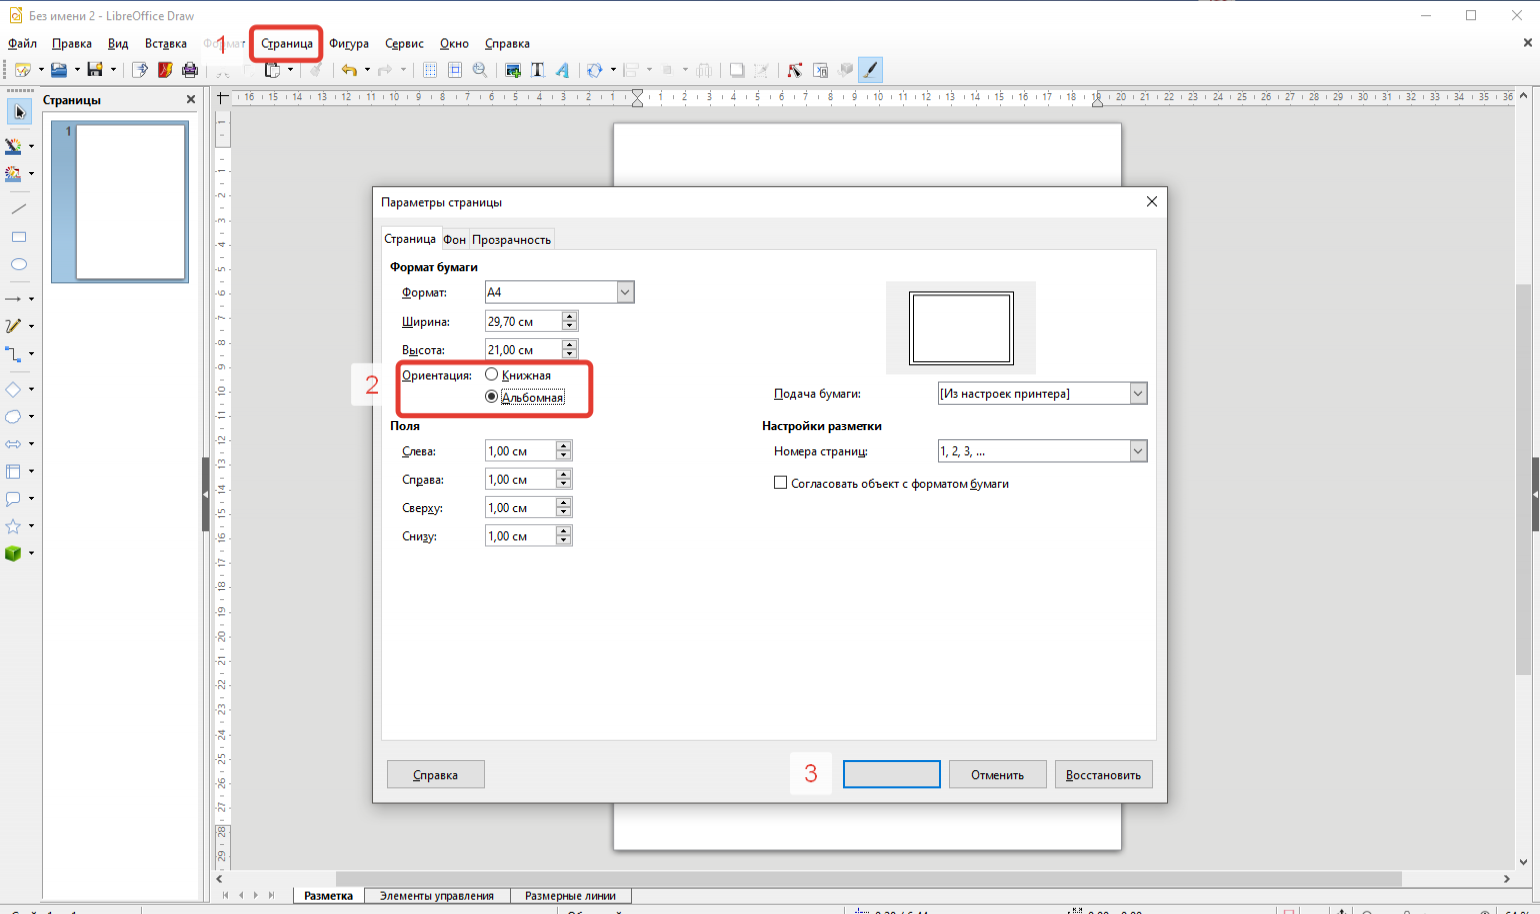Expand the Undo history dropdown arrow
This screenshot has width=1540, height=914.
(x=367, y=70)
